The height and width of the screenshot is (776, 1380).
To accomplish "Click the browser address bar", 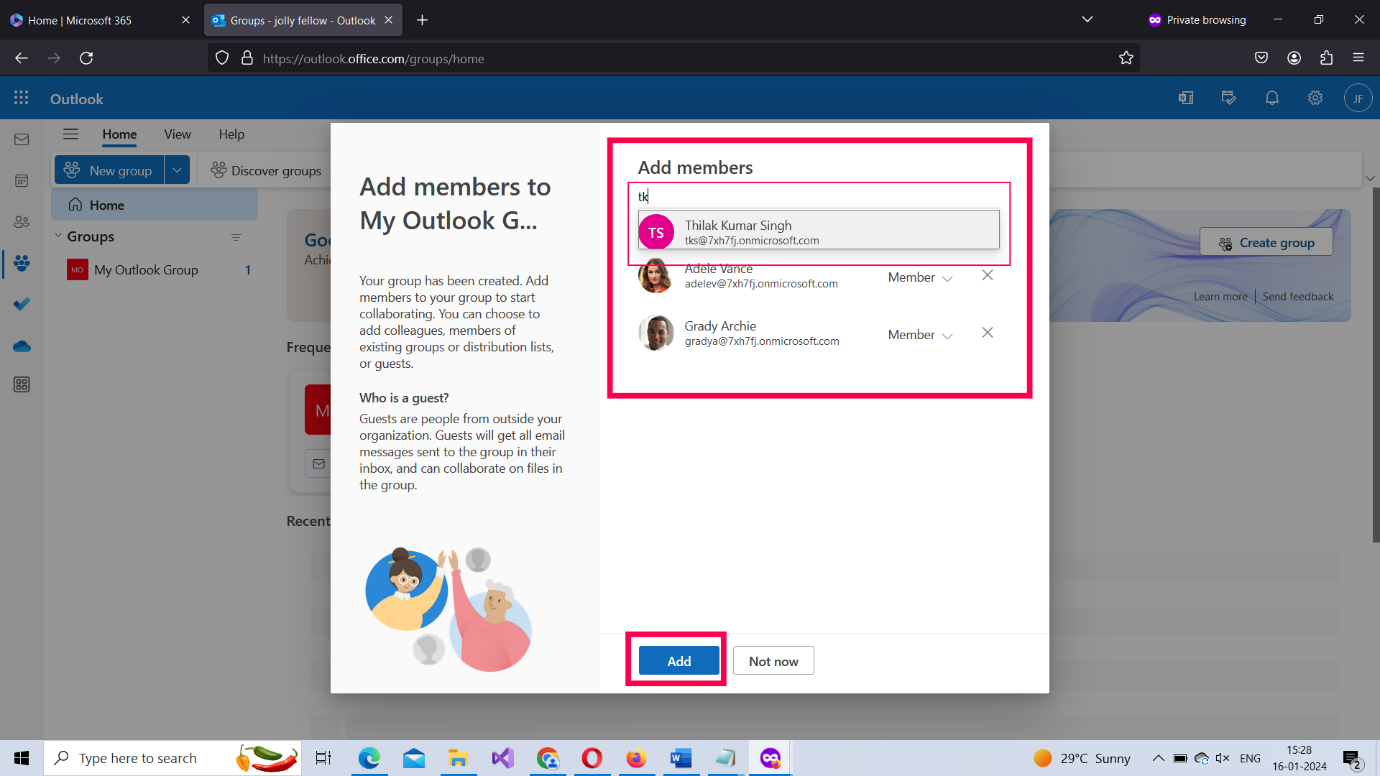I will (x=673, y=58).
